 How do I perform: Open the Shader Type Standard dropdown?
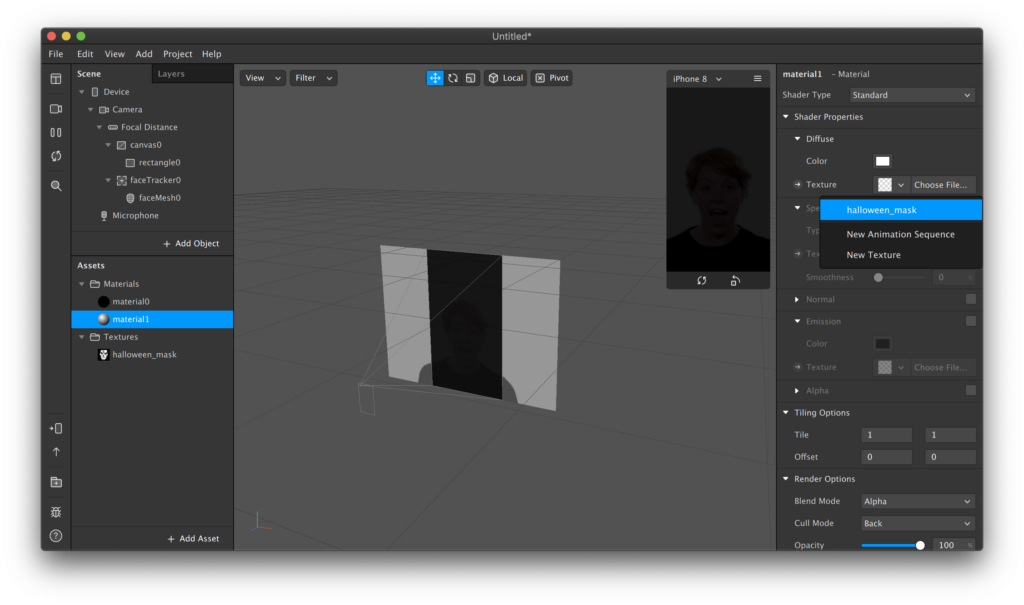(912, 95)
